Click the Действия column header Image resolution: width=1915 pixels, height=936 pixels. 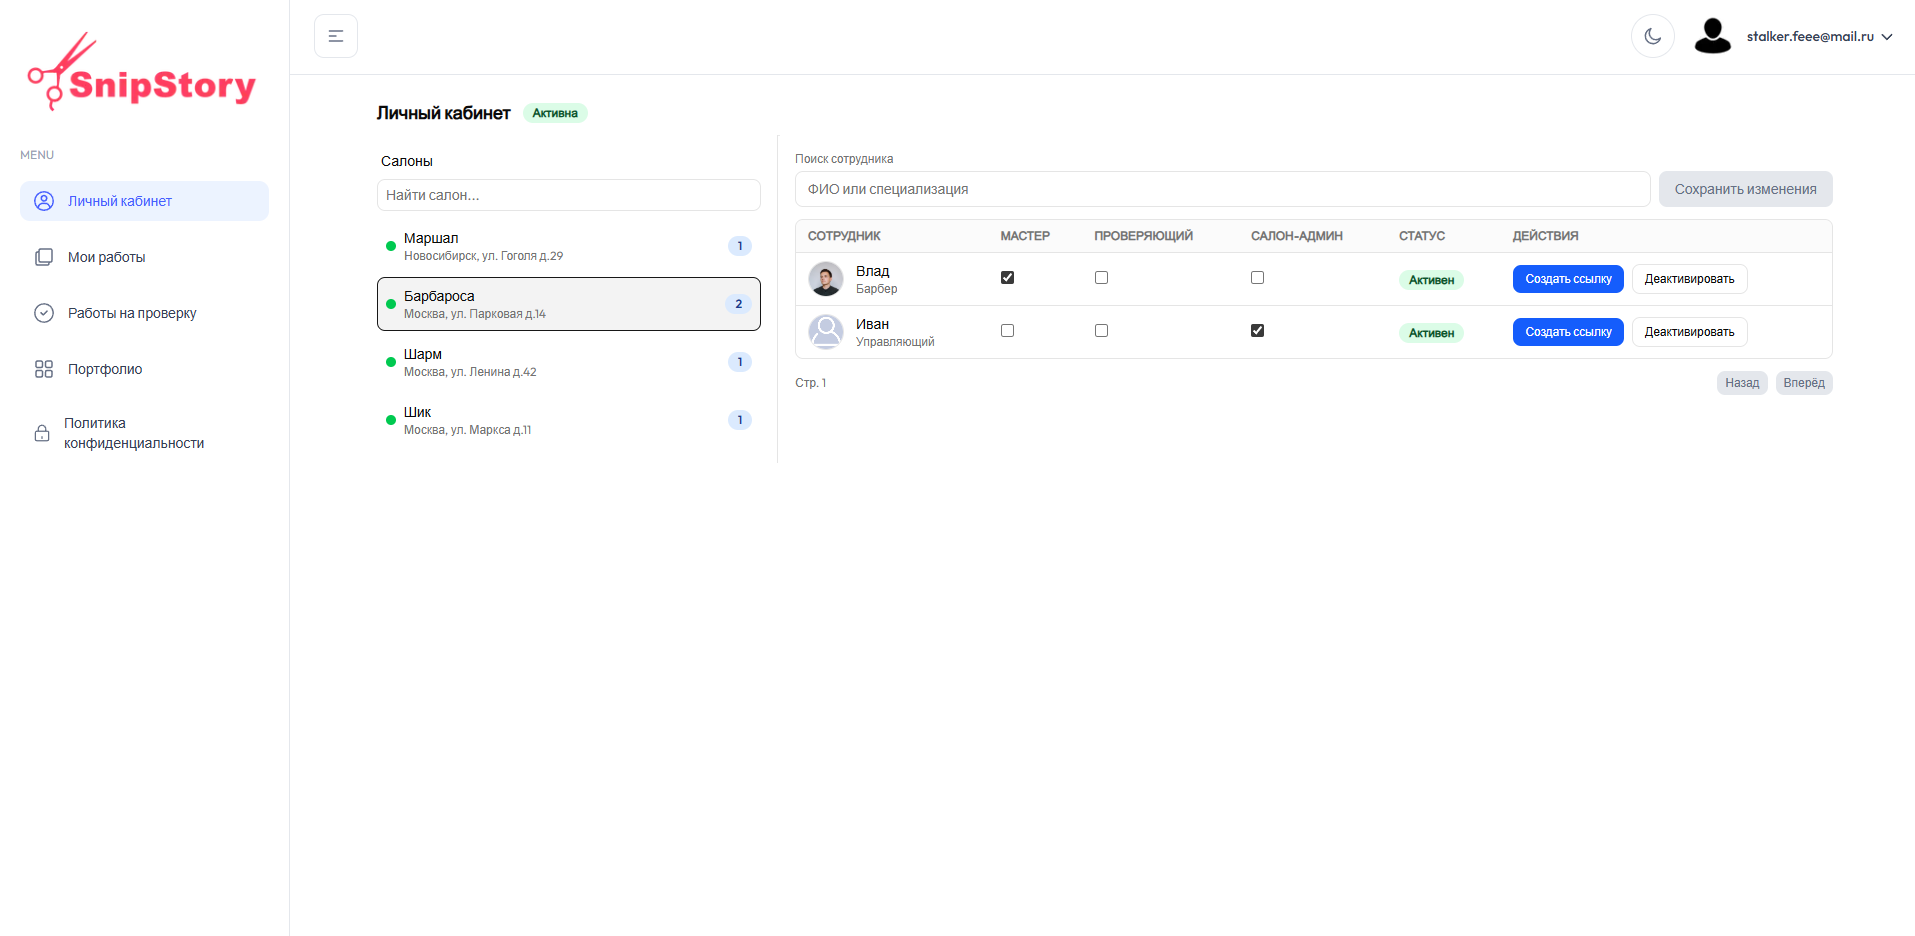1545,236
